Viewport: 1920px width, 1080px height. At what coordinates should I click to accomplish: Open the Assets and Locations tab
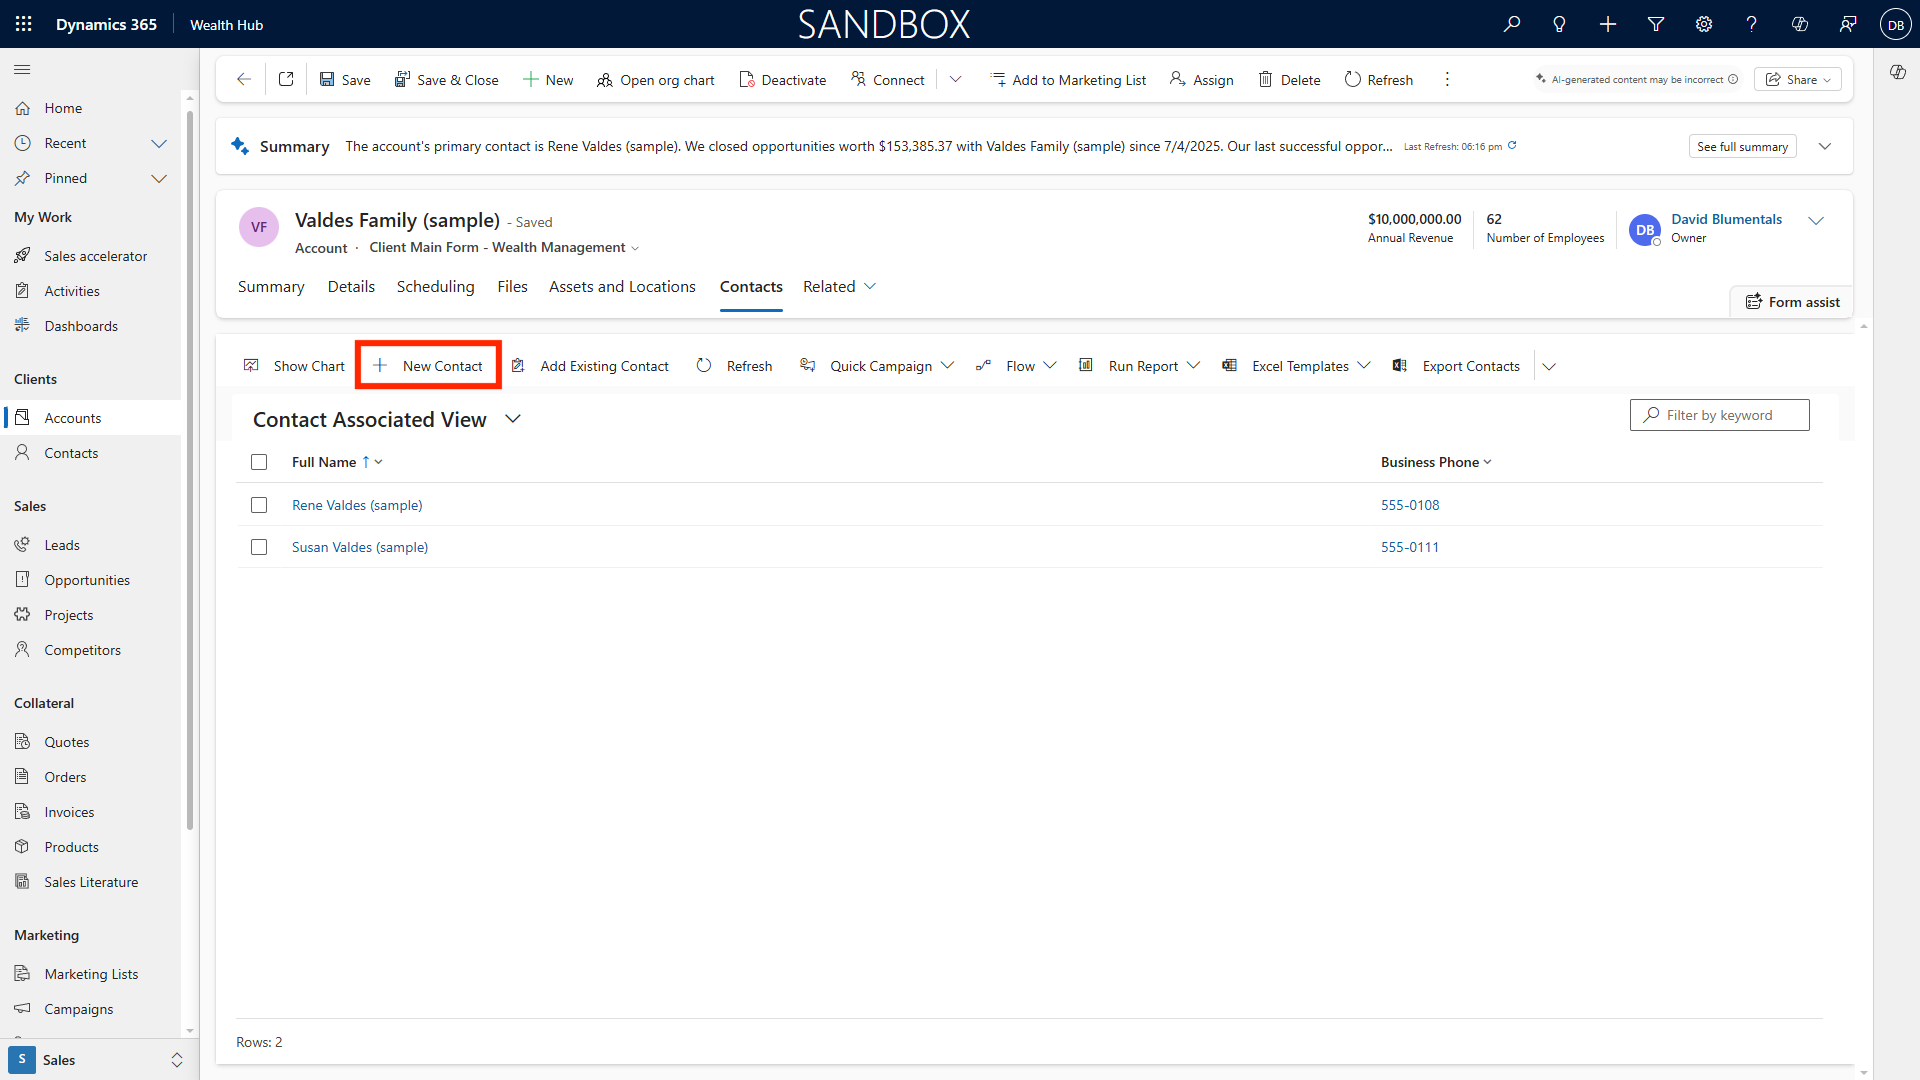[622, 286]
